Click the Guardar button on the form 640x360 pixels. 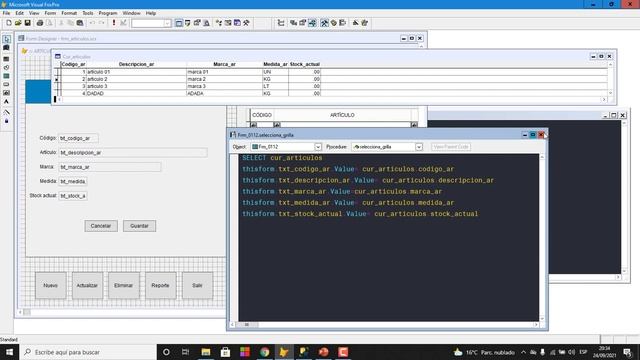click(139, 226)
